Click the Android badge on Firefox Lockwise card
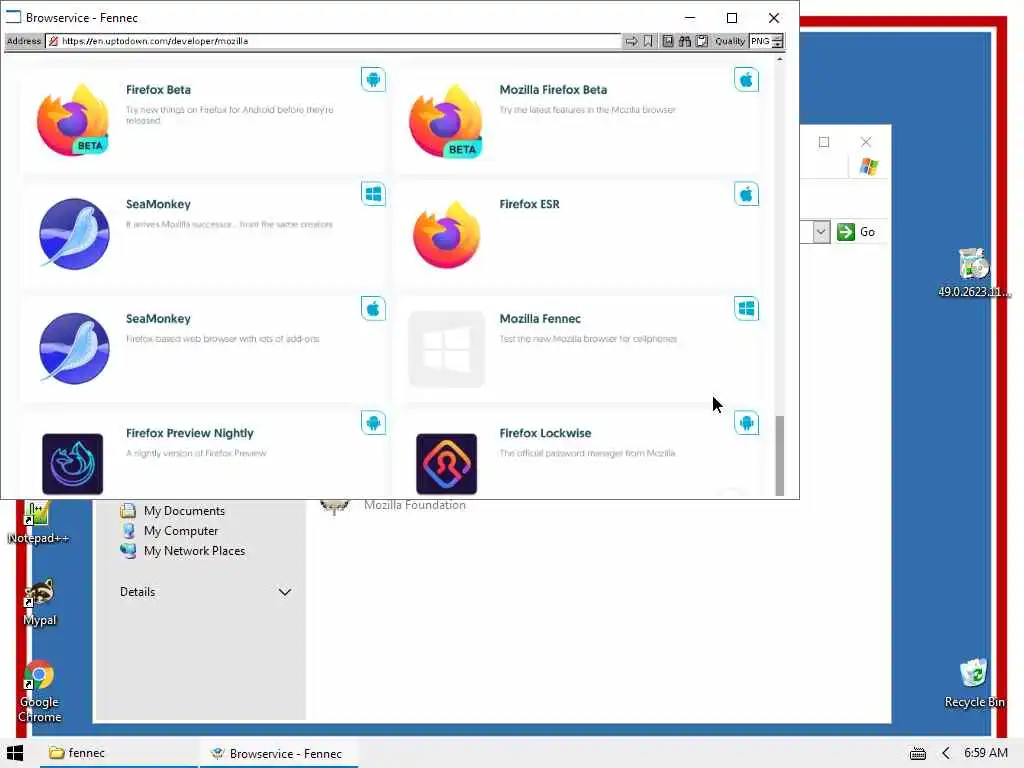1024x768 pixels. click(746, 423)
